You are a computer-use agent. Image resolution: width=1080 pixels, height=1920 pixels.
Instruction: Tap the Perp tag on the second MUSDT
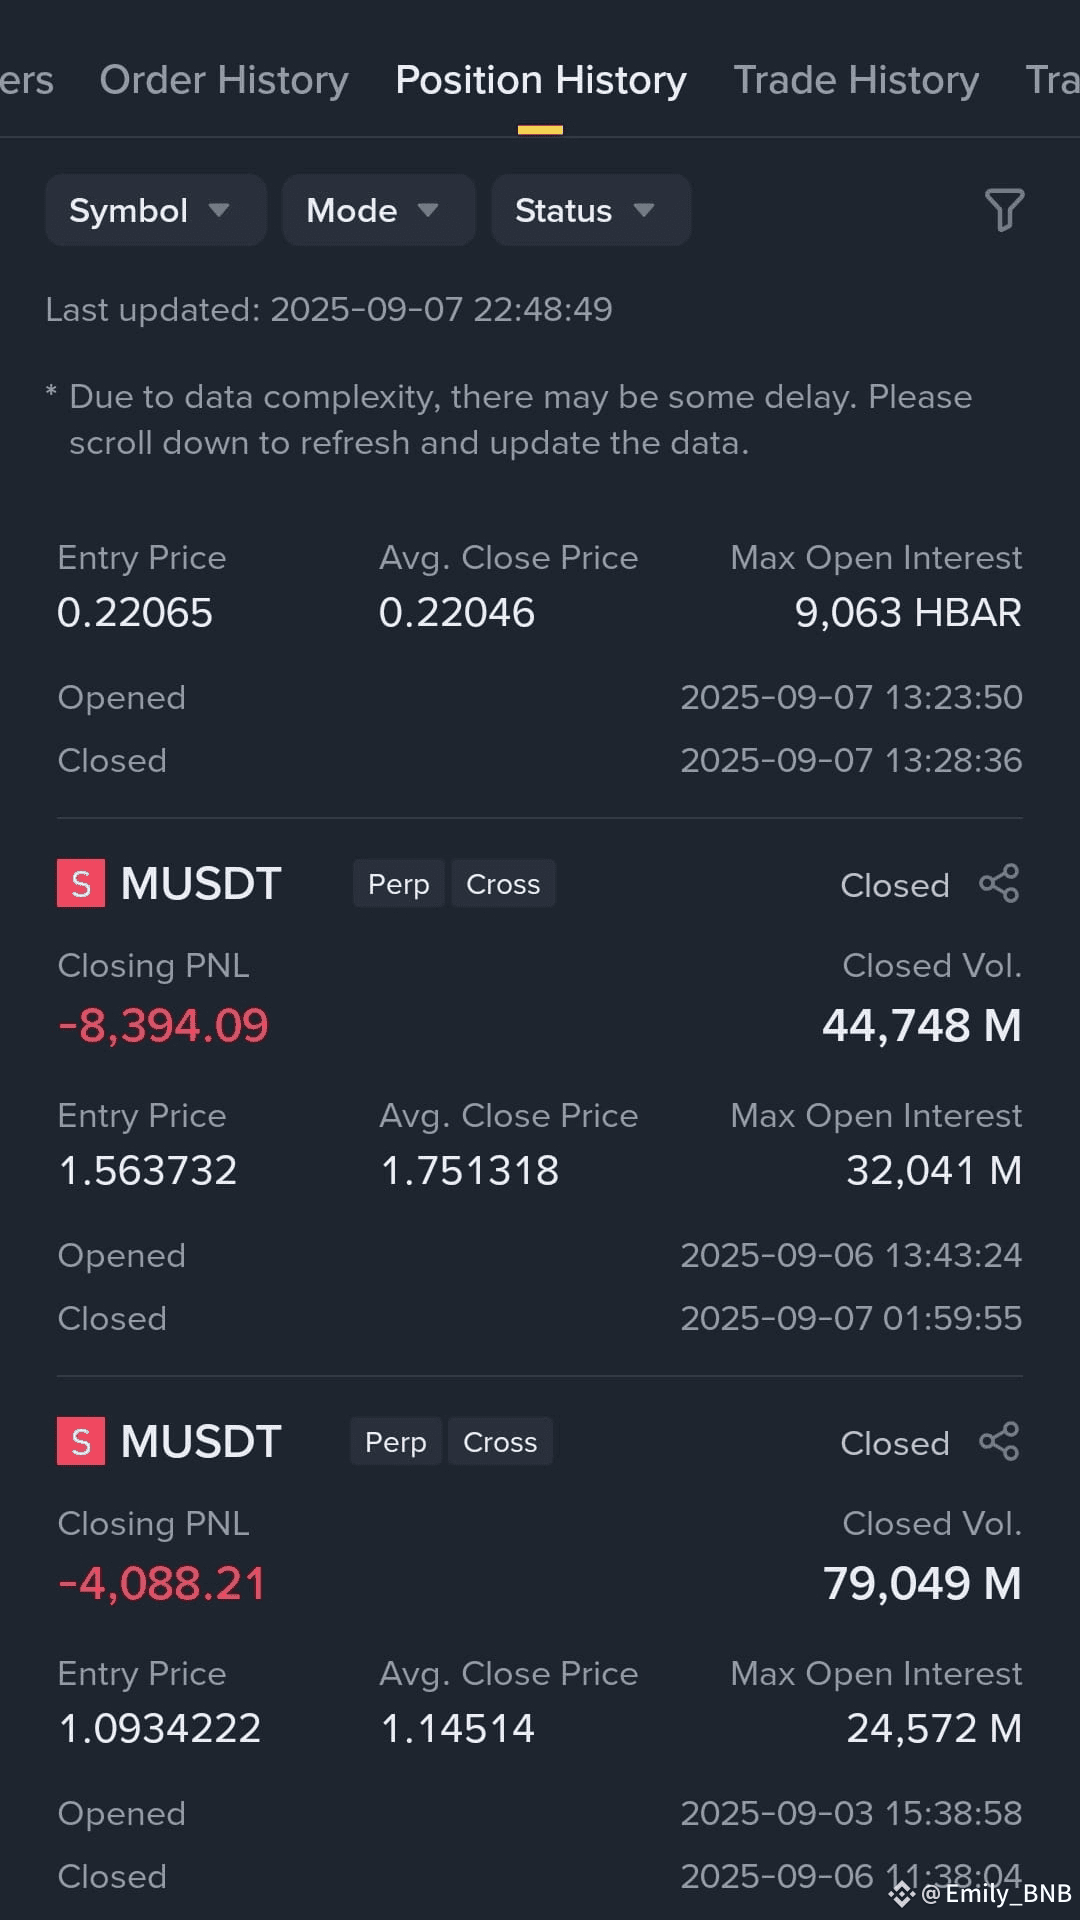pos(395,1442)
